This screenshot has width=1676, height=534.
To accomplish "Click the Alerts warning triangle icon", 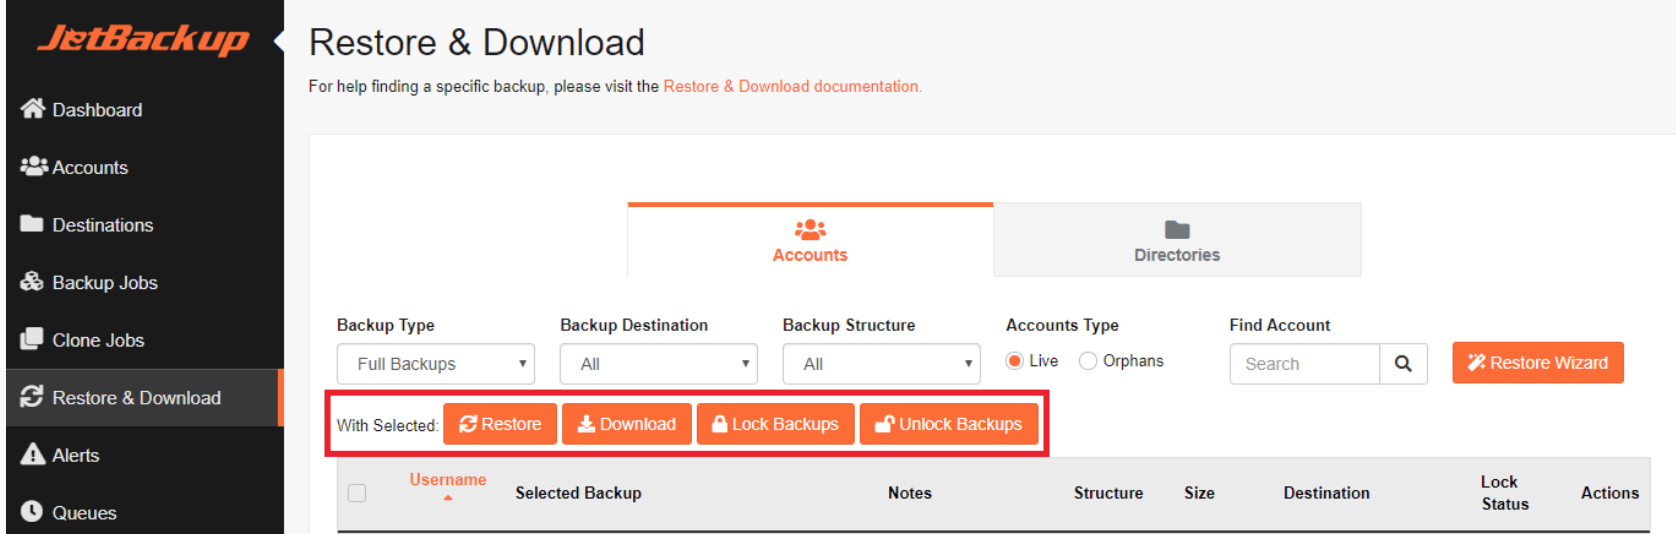I will (33, 454).
